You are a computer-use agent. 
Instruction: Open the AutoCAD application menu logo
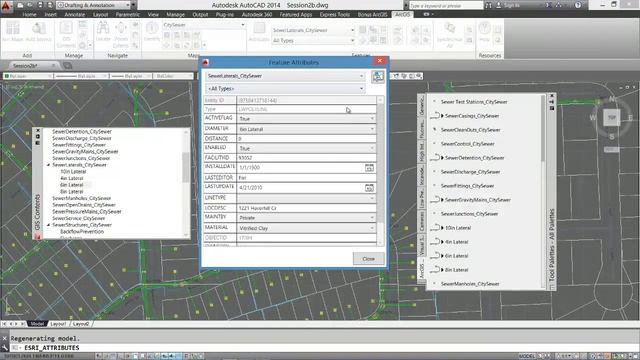[6, 6]
